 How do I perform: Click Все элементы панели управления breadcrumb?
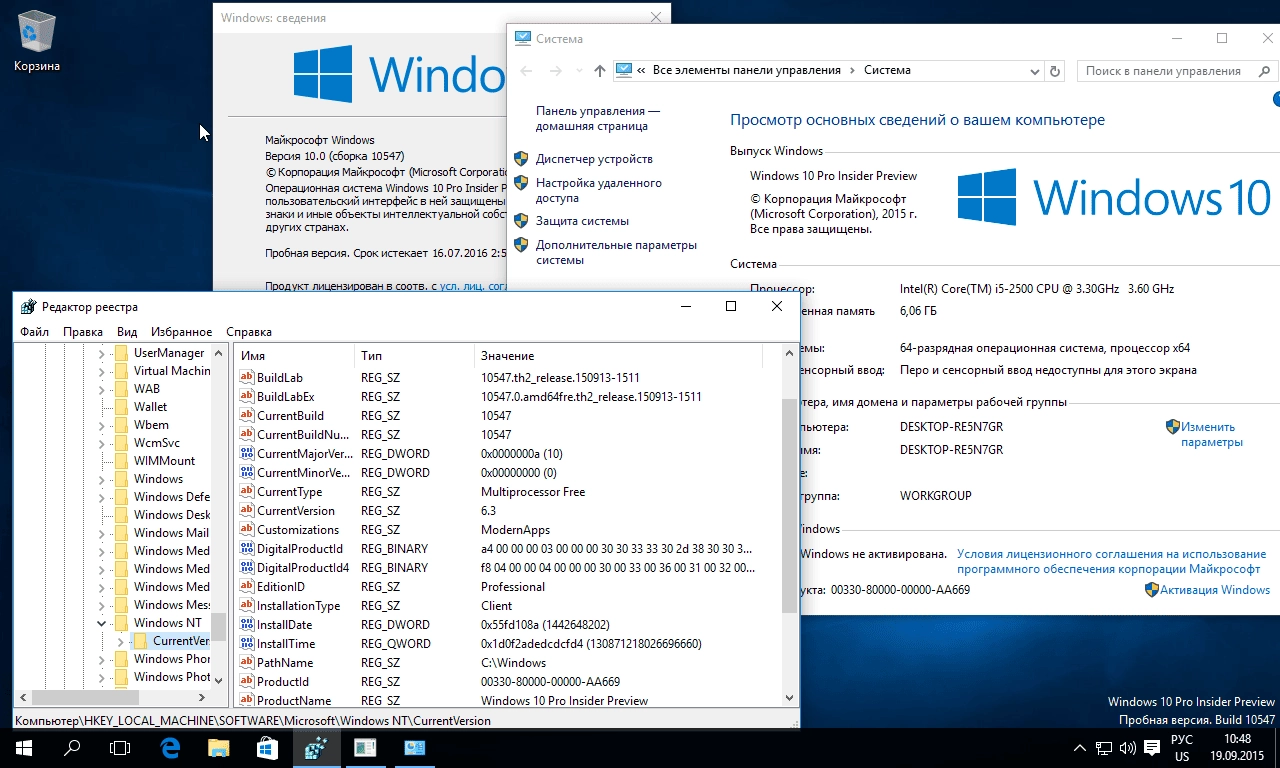(746, 71)
